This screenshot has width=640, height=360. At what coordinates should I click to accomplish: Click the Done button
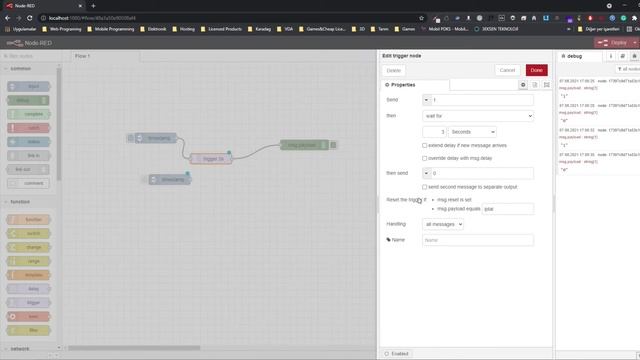[x=536, y=70]
